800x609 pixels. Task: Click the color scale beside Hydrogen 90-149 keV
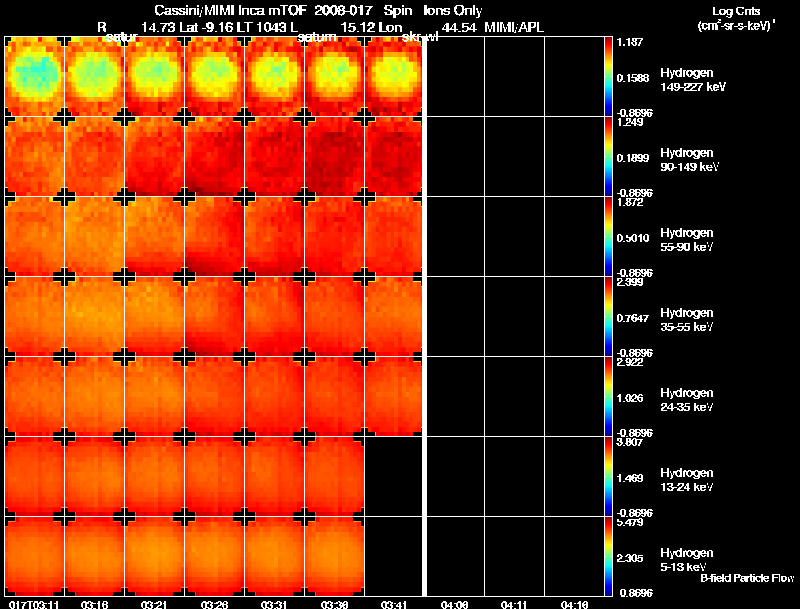pos(608,157)
